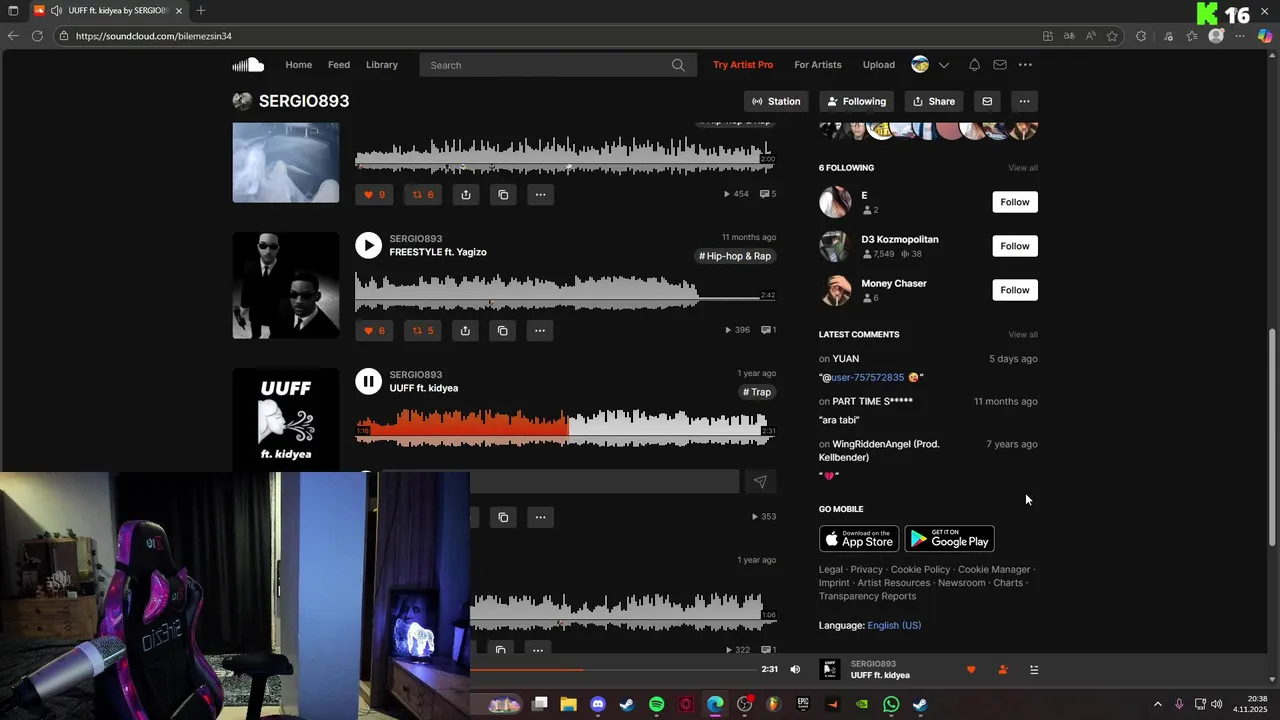Mute the tab via speaker icon
The height and width of the screenshot is (720, 1280).
(x=56, y=11)
